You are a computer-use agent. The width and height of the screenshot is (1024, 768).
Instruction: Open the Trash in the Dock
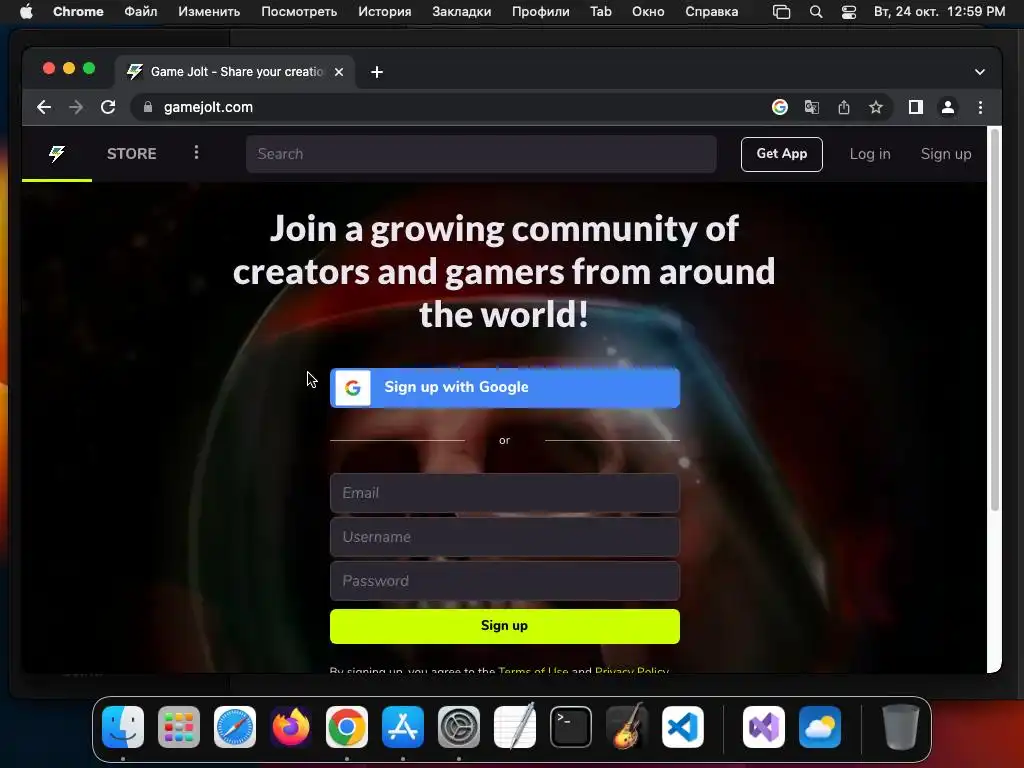pyautogui.click(x=901, y=727)
